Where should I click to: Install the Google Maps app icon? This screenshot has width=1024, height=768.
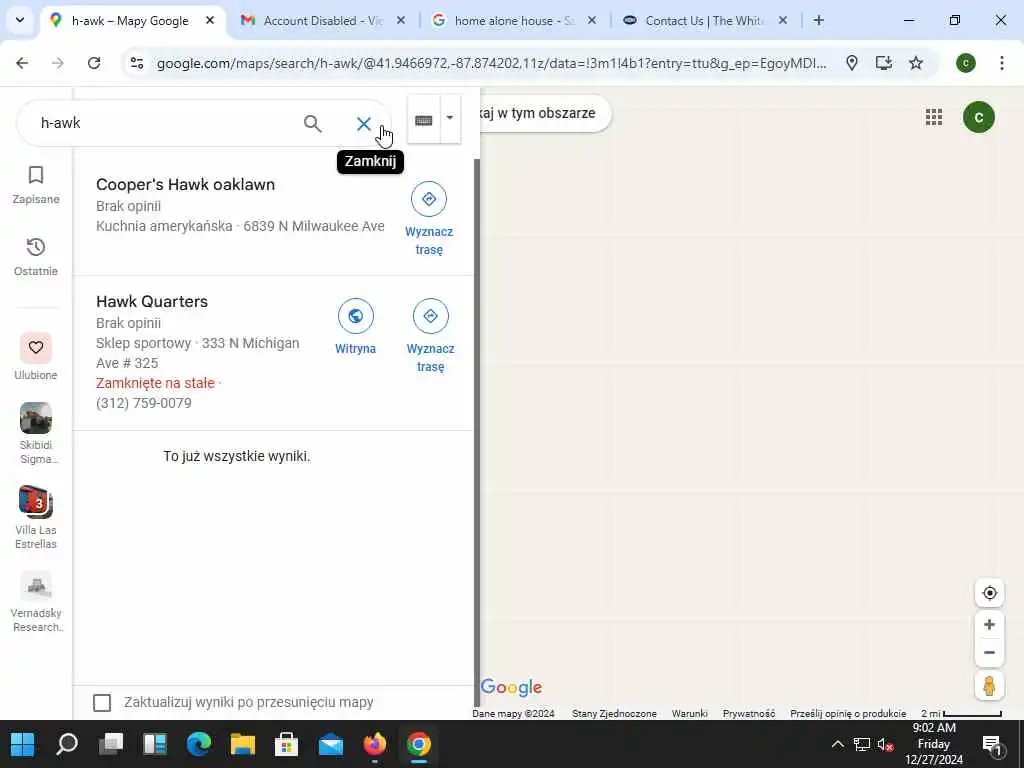point(884,63)
